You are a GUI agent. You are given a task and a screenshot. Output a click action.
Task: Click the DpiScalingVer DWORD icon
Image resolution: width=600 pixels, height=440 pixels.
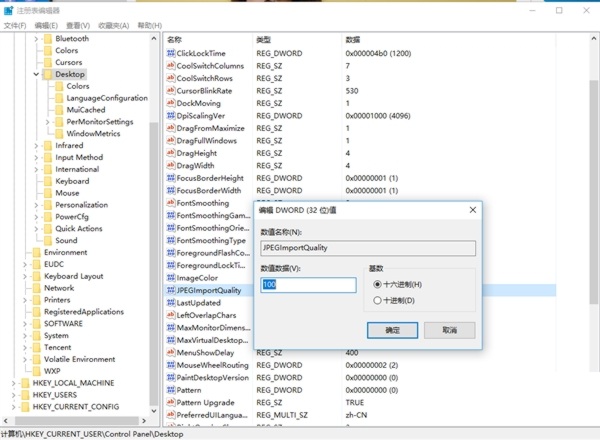click(x=171, y=116)
